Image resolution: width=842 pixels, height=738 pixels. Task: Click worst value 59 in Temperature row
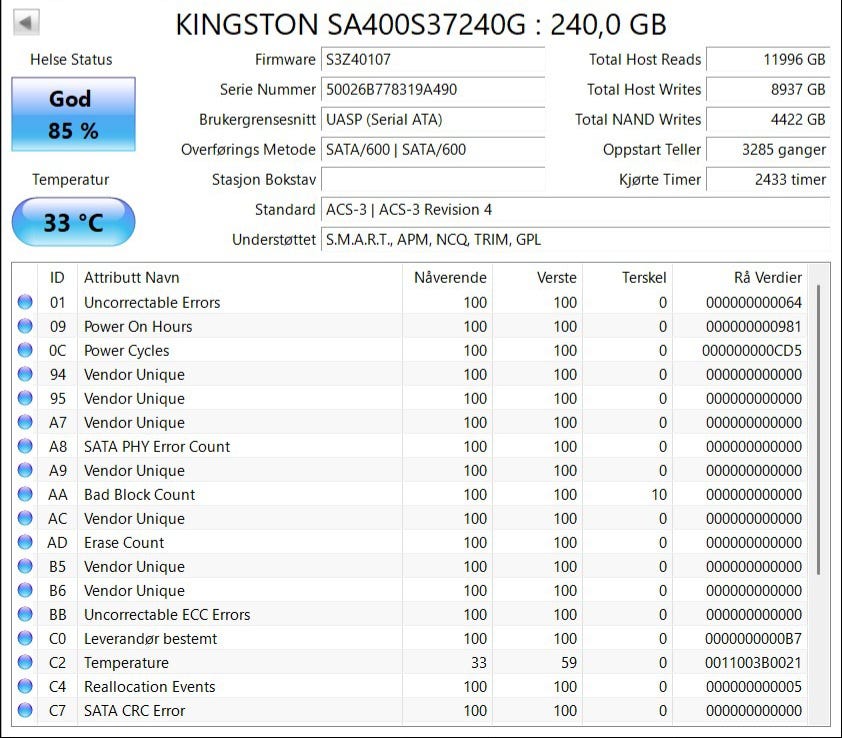(569, 663)
